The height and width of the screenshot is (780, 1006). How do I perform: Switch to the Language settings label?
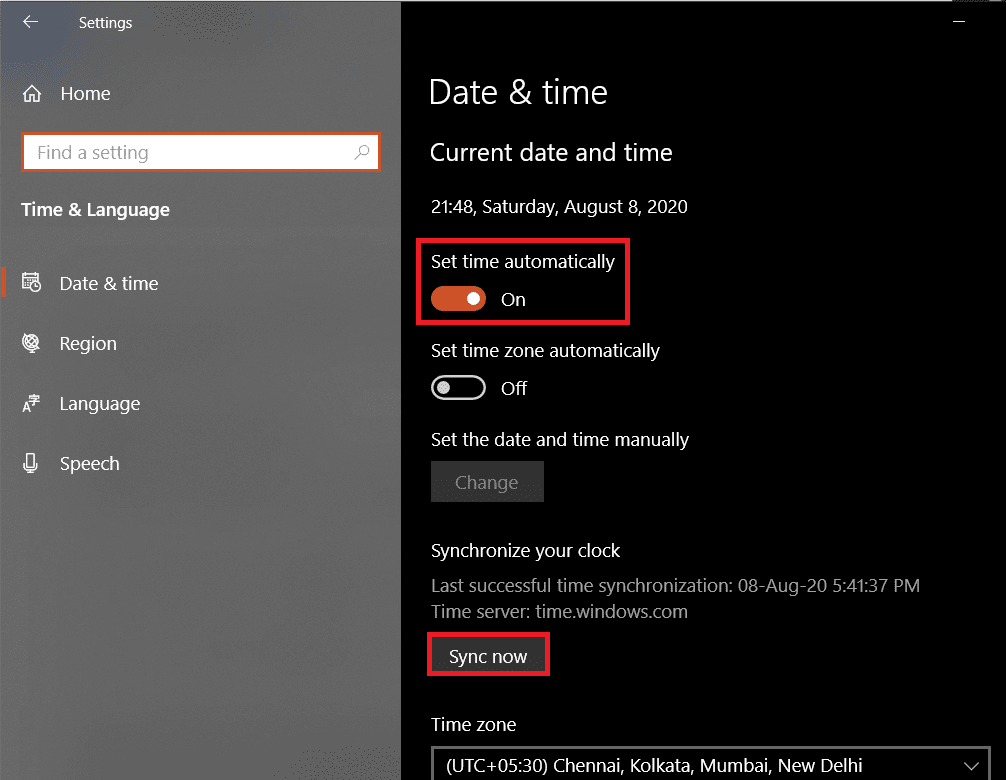[x=100, y=404]
